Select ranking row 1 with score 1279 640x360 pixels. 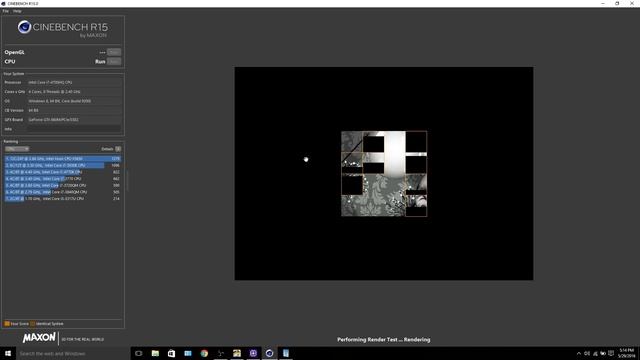tap(63, 159)
